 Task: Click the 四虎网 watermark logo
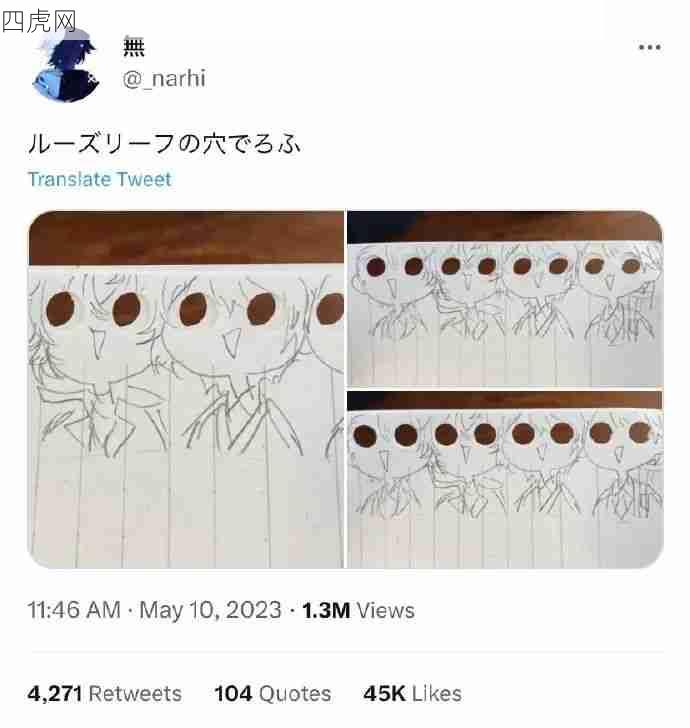click(x=38, y=19)
